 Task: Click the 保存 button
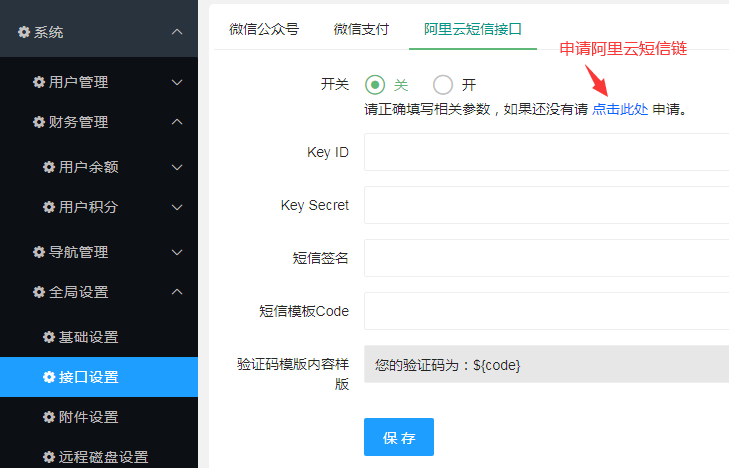(x=399, y=438)
